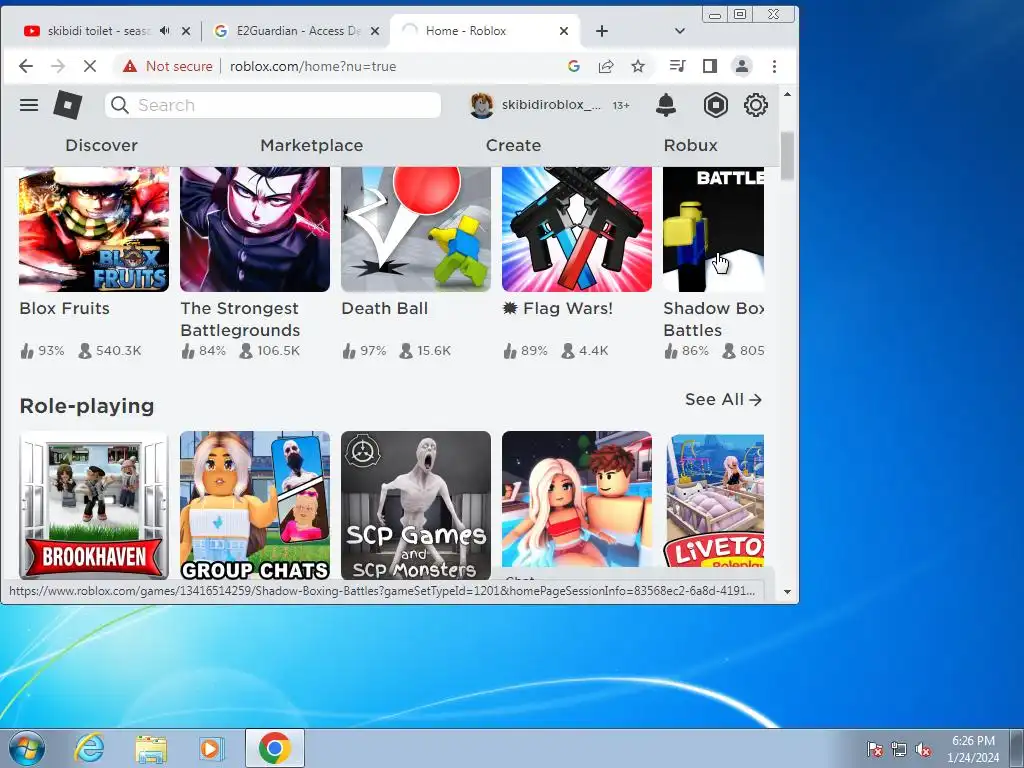Click the page scrollbar down arrow
Viewport: 1024px width, 768px height.
pos(787,592)
